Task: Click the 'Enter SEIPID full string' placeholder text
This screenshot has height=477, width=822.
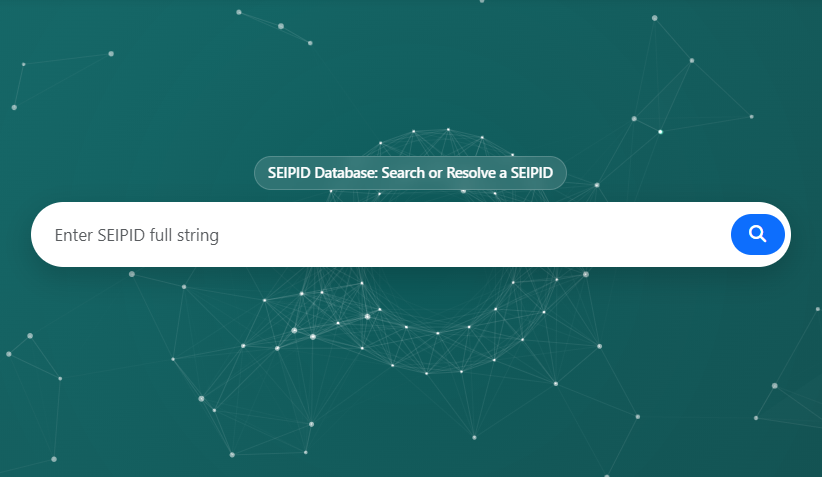Action: (x=136, y=236)
